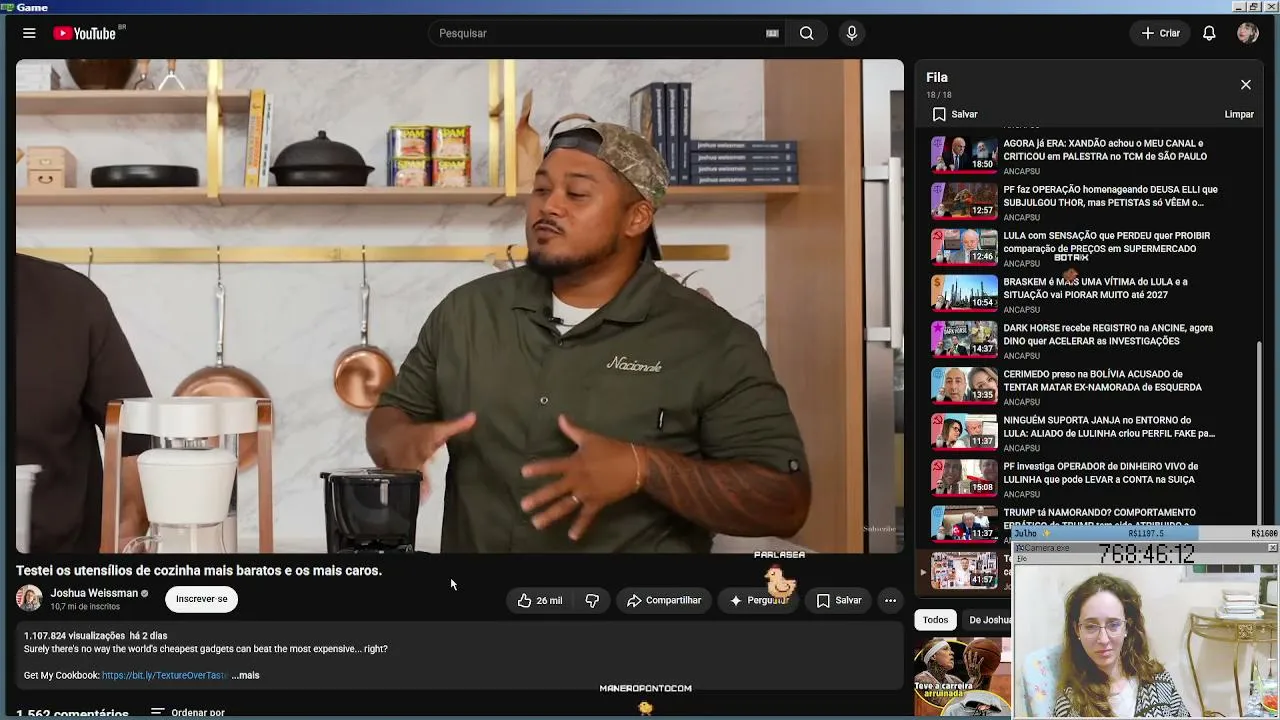Clear the queue with Limpar
The image size is (1280, 720).
1239,114
